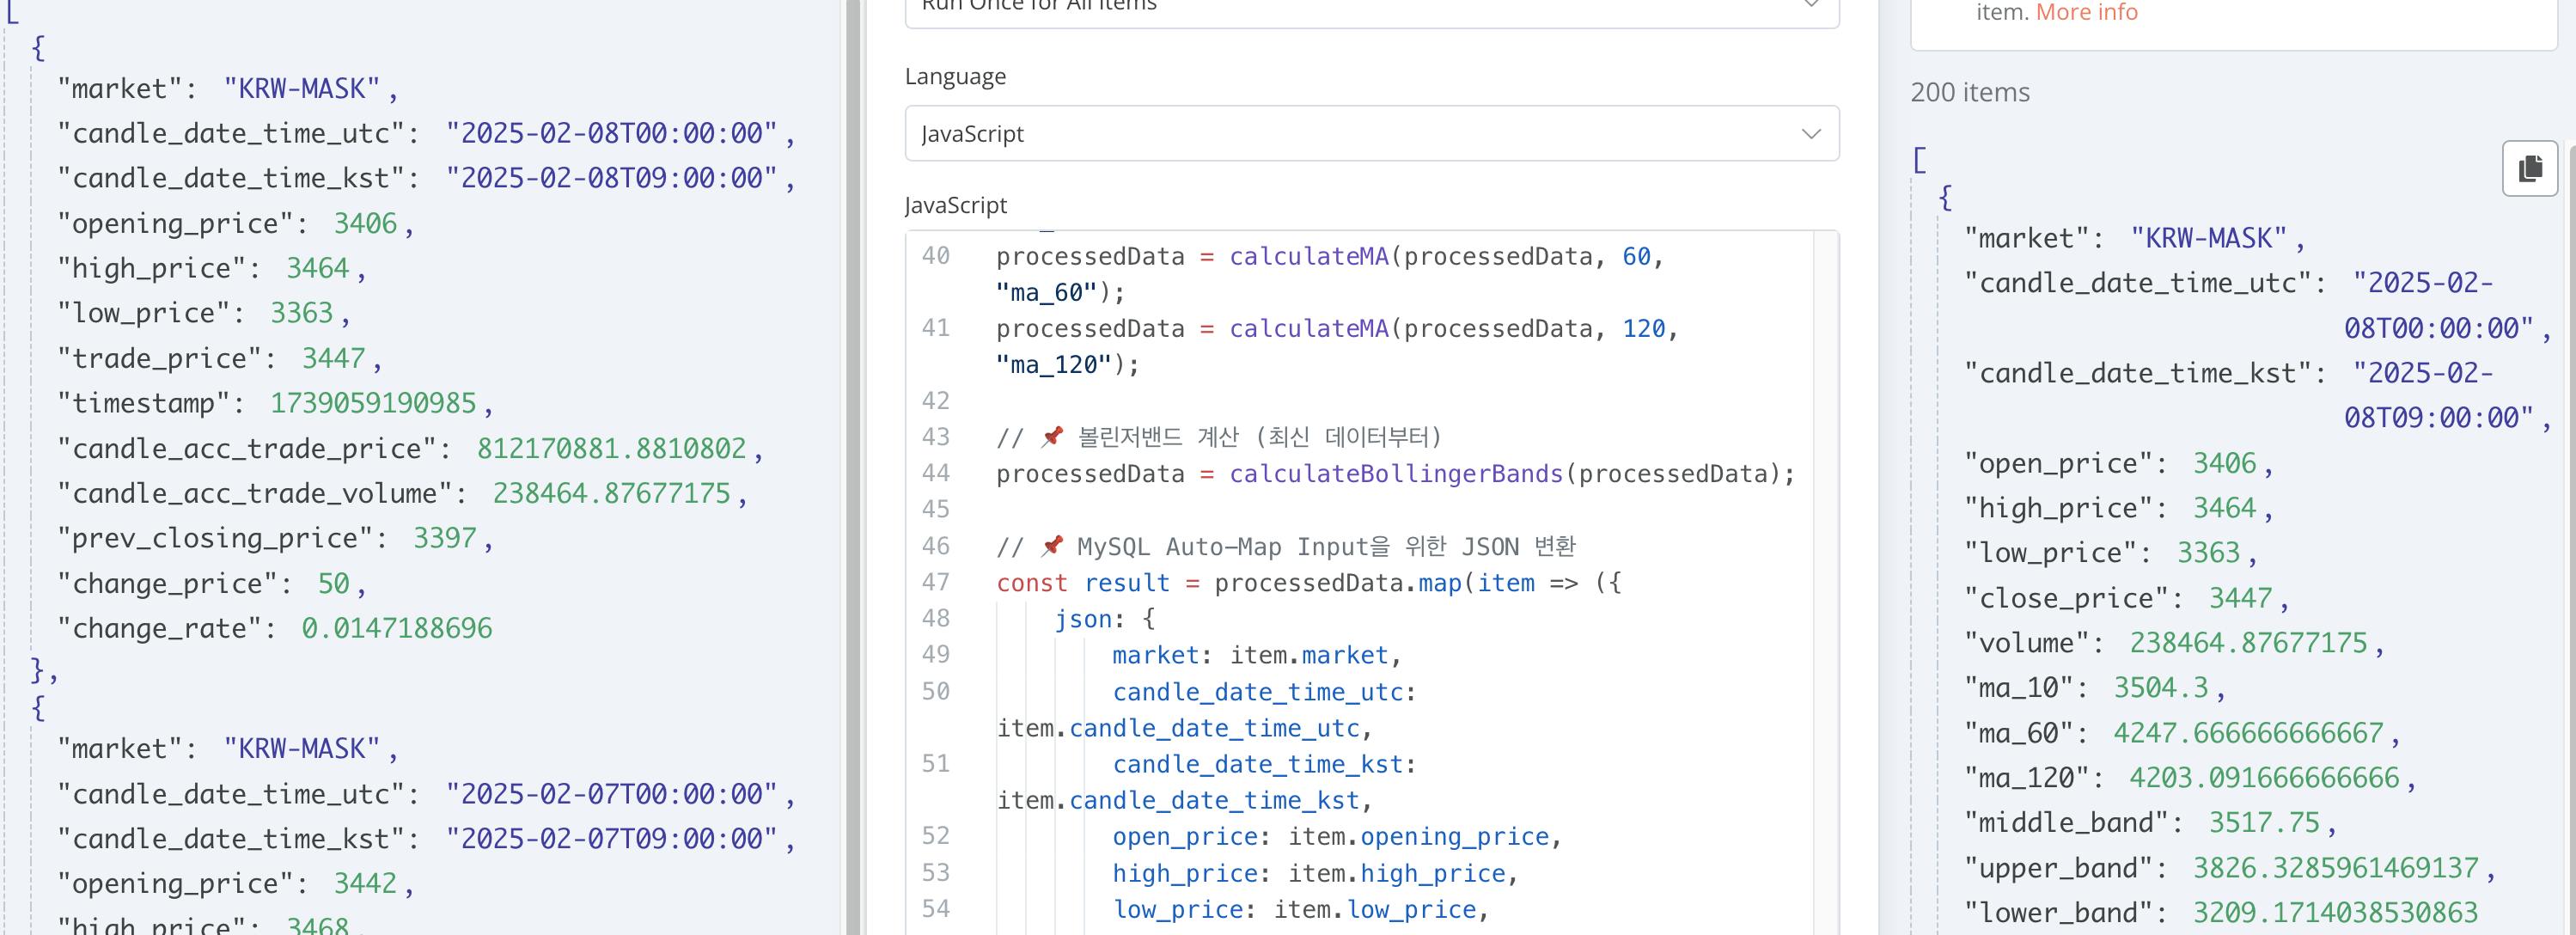Click the "200 items" output count label

(x=1969, y=92)
